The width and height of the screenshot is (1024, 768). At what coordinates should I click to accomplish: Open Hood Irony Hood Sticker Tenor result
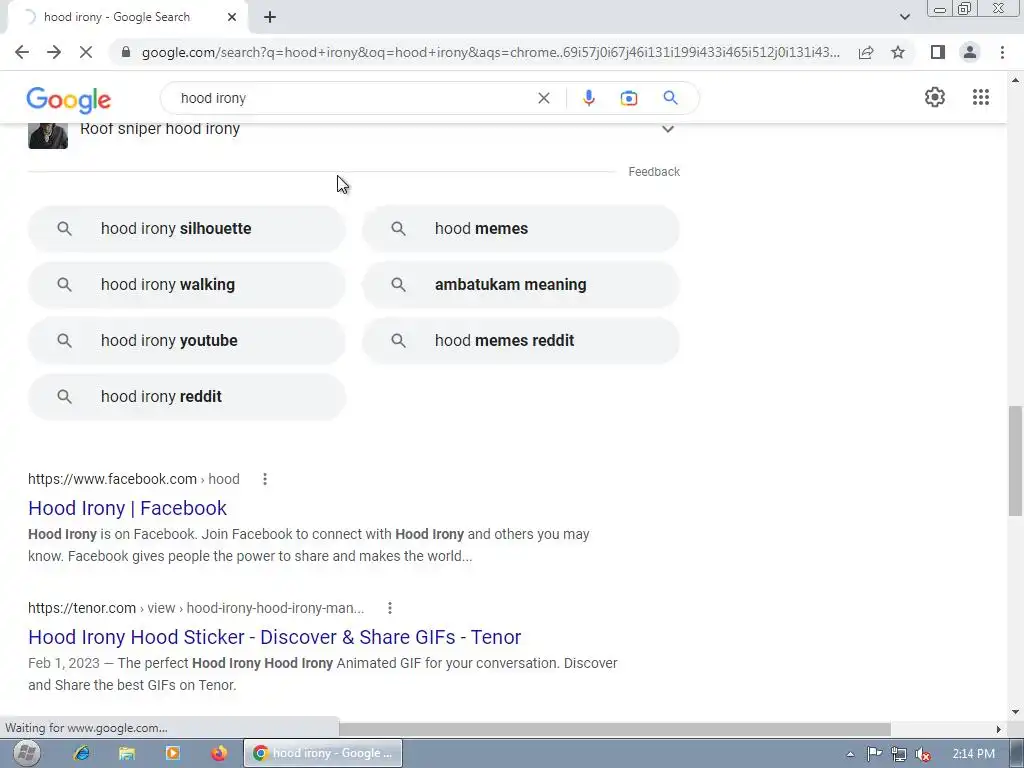click(x=274, y=637)
